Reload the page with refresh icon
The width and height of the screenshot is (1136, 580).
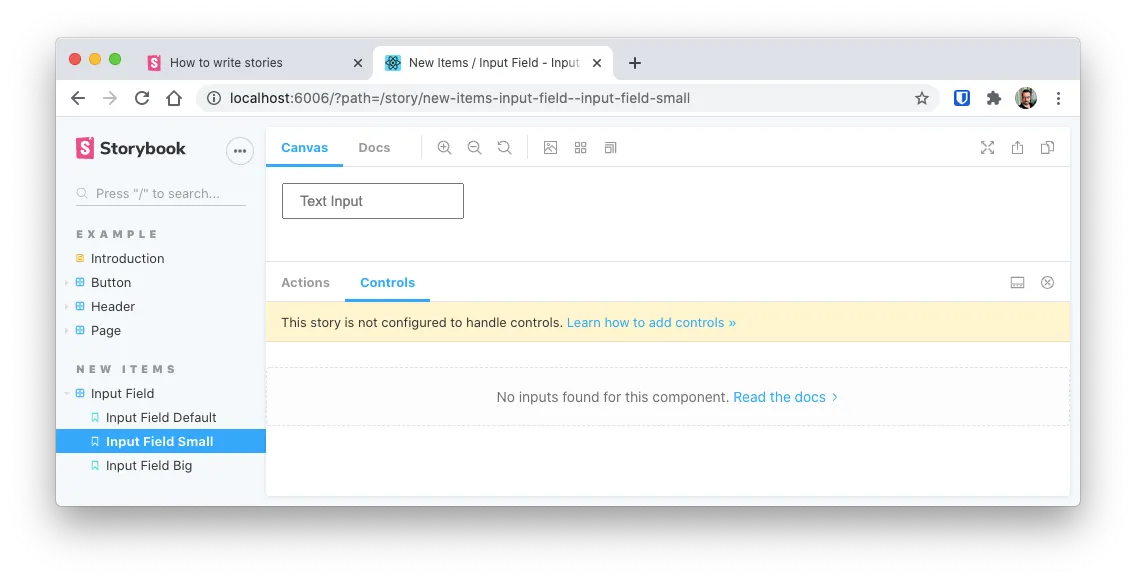tap(142, 98)
